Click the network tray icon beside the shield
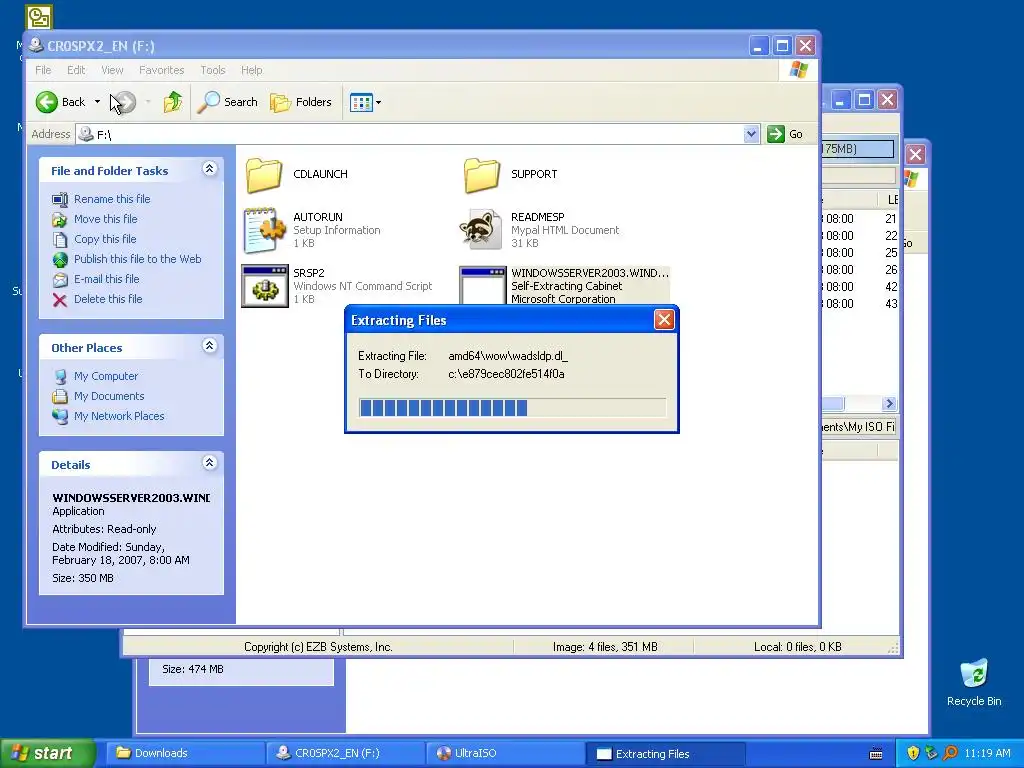The height and width of the screenshot is (768, 1024). pyautogui.click(x=931, y=754)
